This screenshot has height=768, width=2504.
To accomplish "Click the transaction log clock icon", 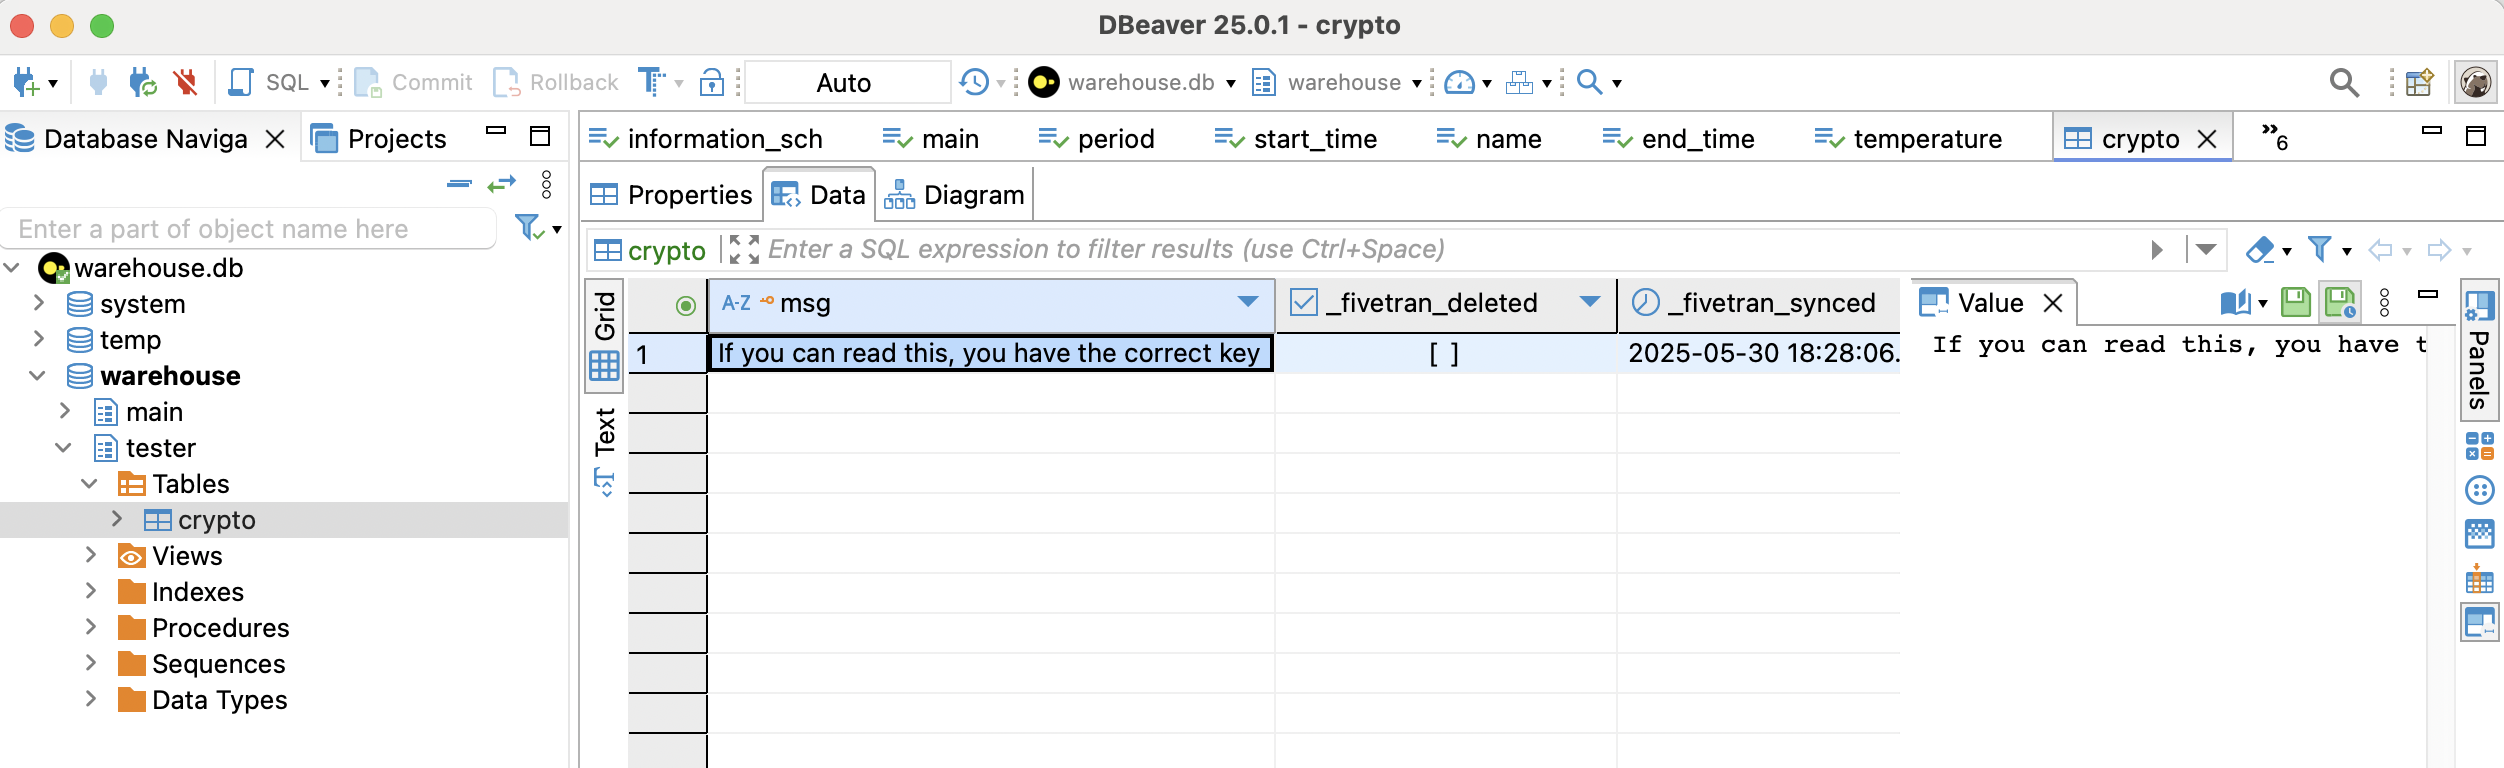I will [974, 83].
